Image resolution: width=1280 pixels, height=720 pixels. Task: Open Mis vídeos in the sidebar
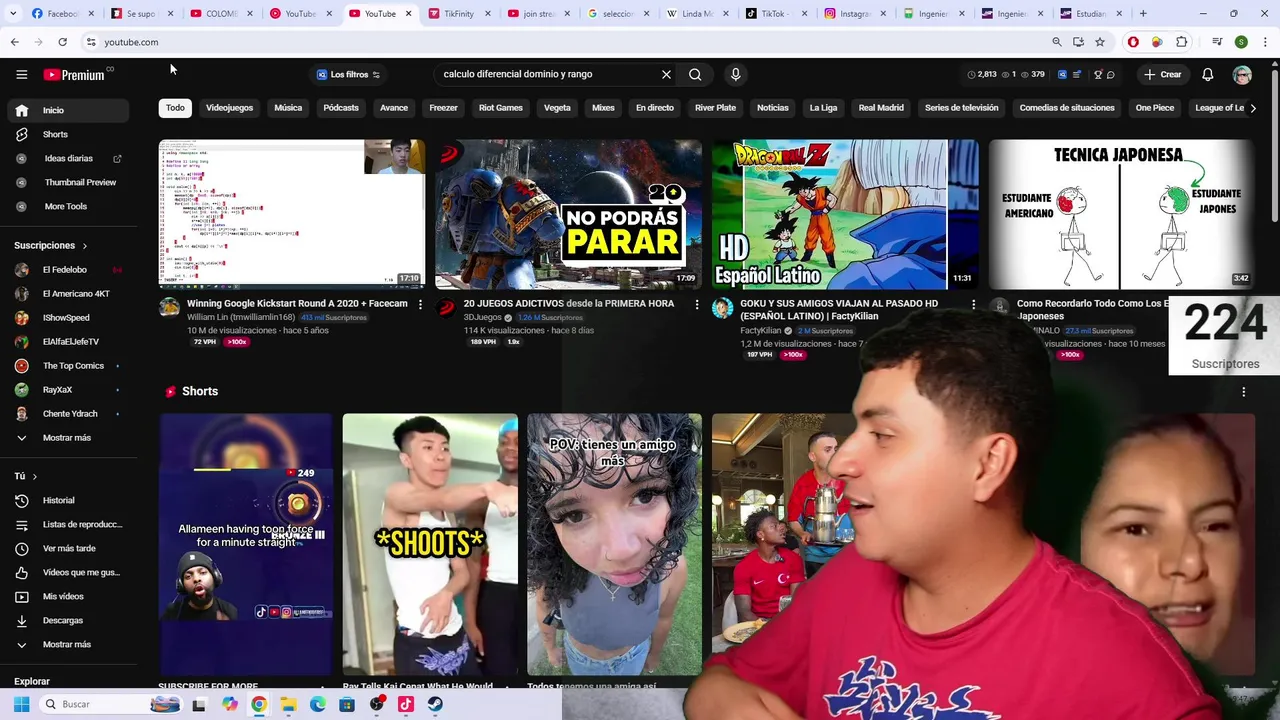pyautogui.click(x=68, y=596)
